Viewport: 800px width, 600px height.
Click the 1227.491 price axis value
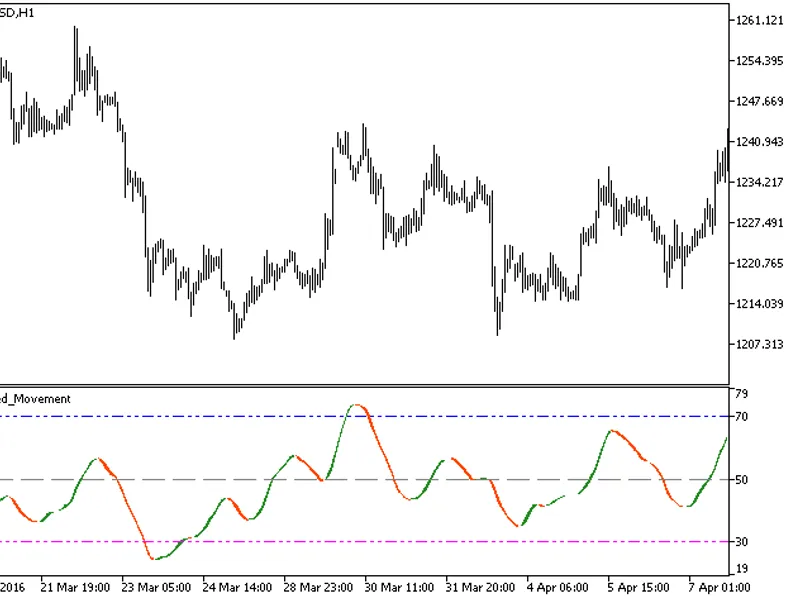click(x=759, y=223)
